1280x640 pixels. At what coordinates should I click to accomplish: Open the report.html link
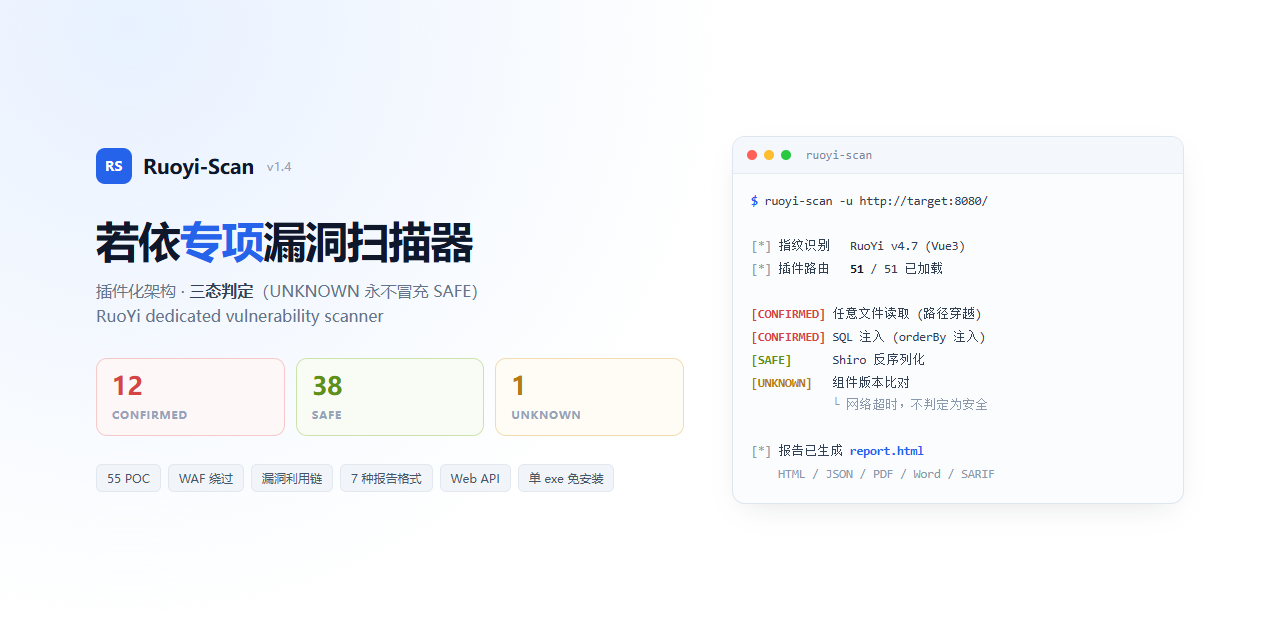pos(887,451)
